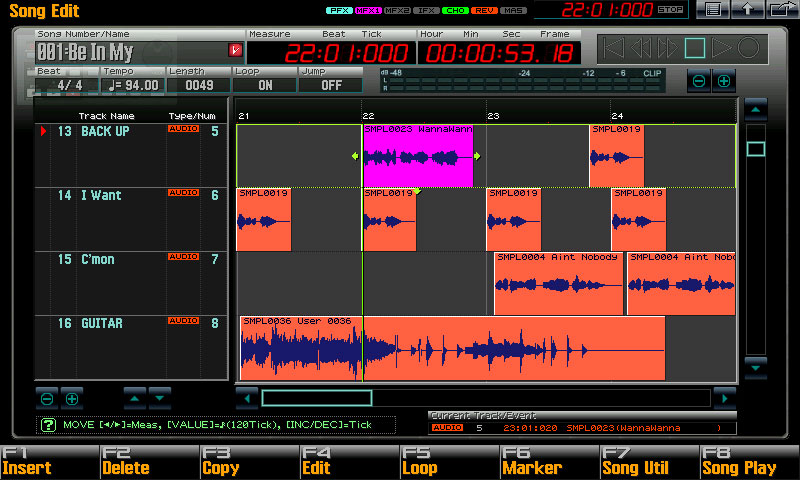
Task: Zoom in timeline with plus icon near meter
Action: coord(724,81)
